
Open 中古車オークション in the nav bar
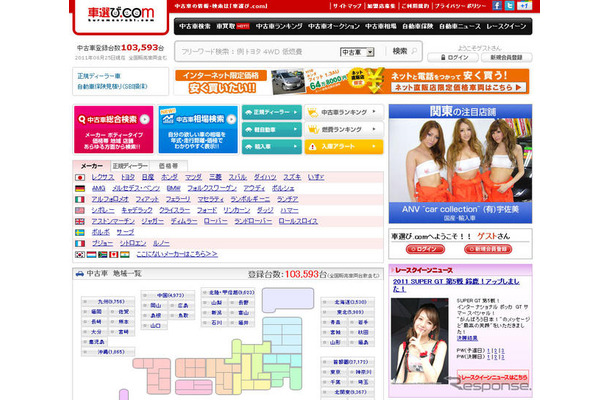click(334, 26)
